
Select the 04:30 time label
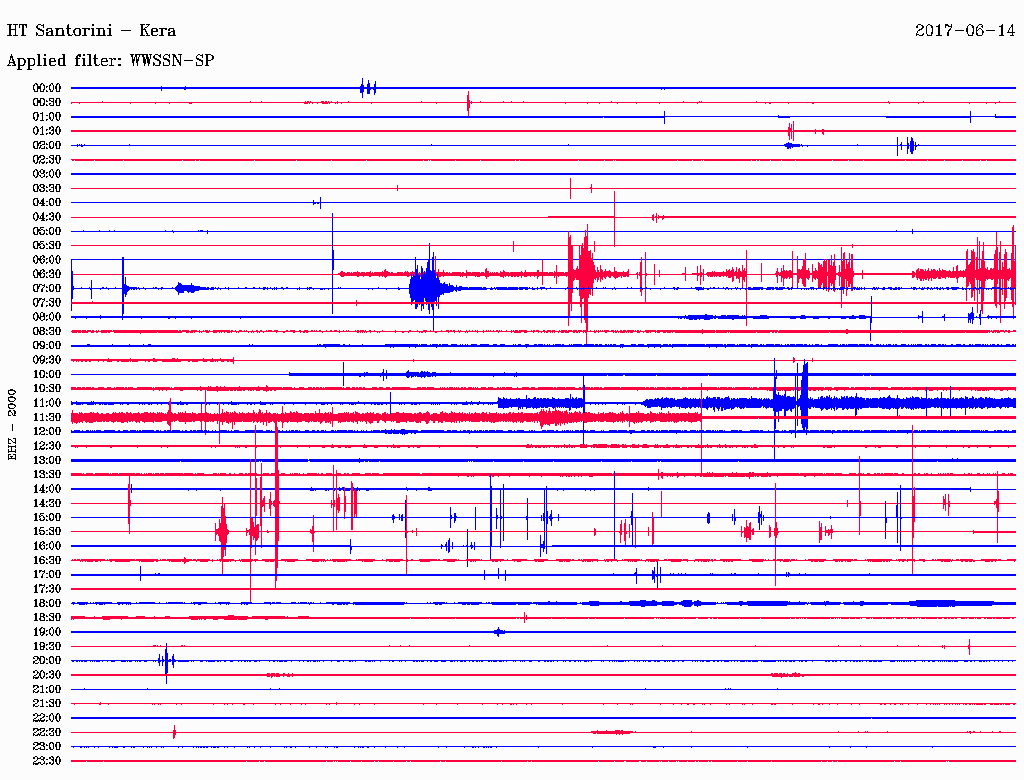pos(47,217)
